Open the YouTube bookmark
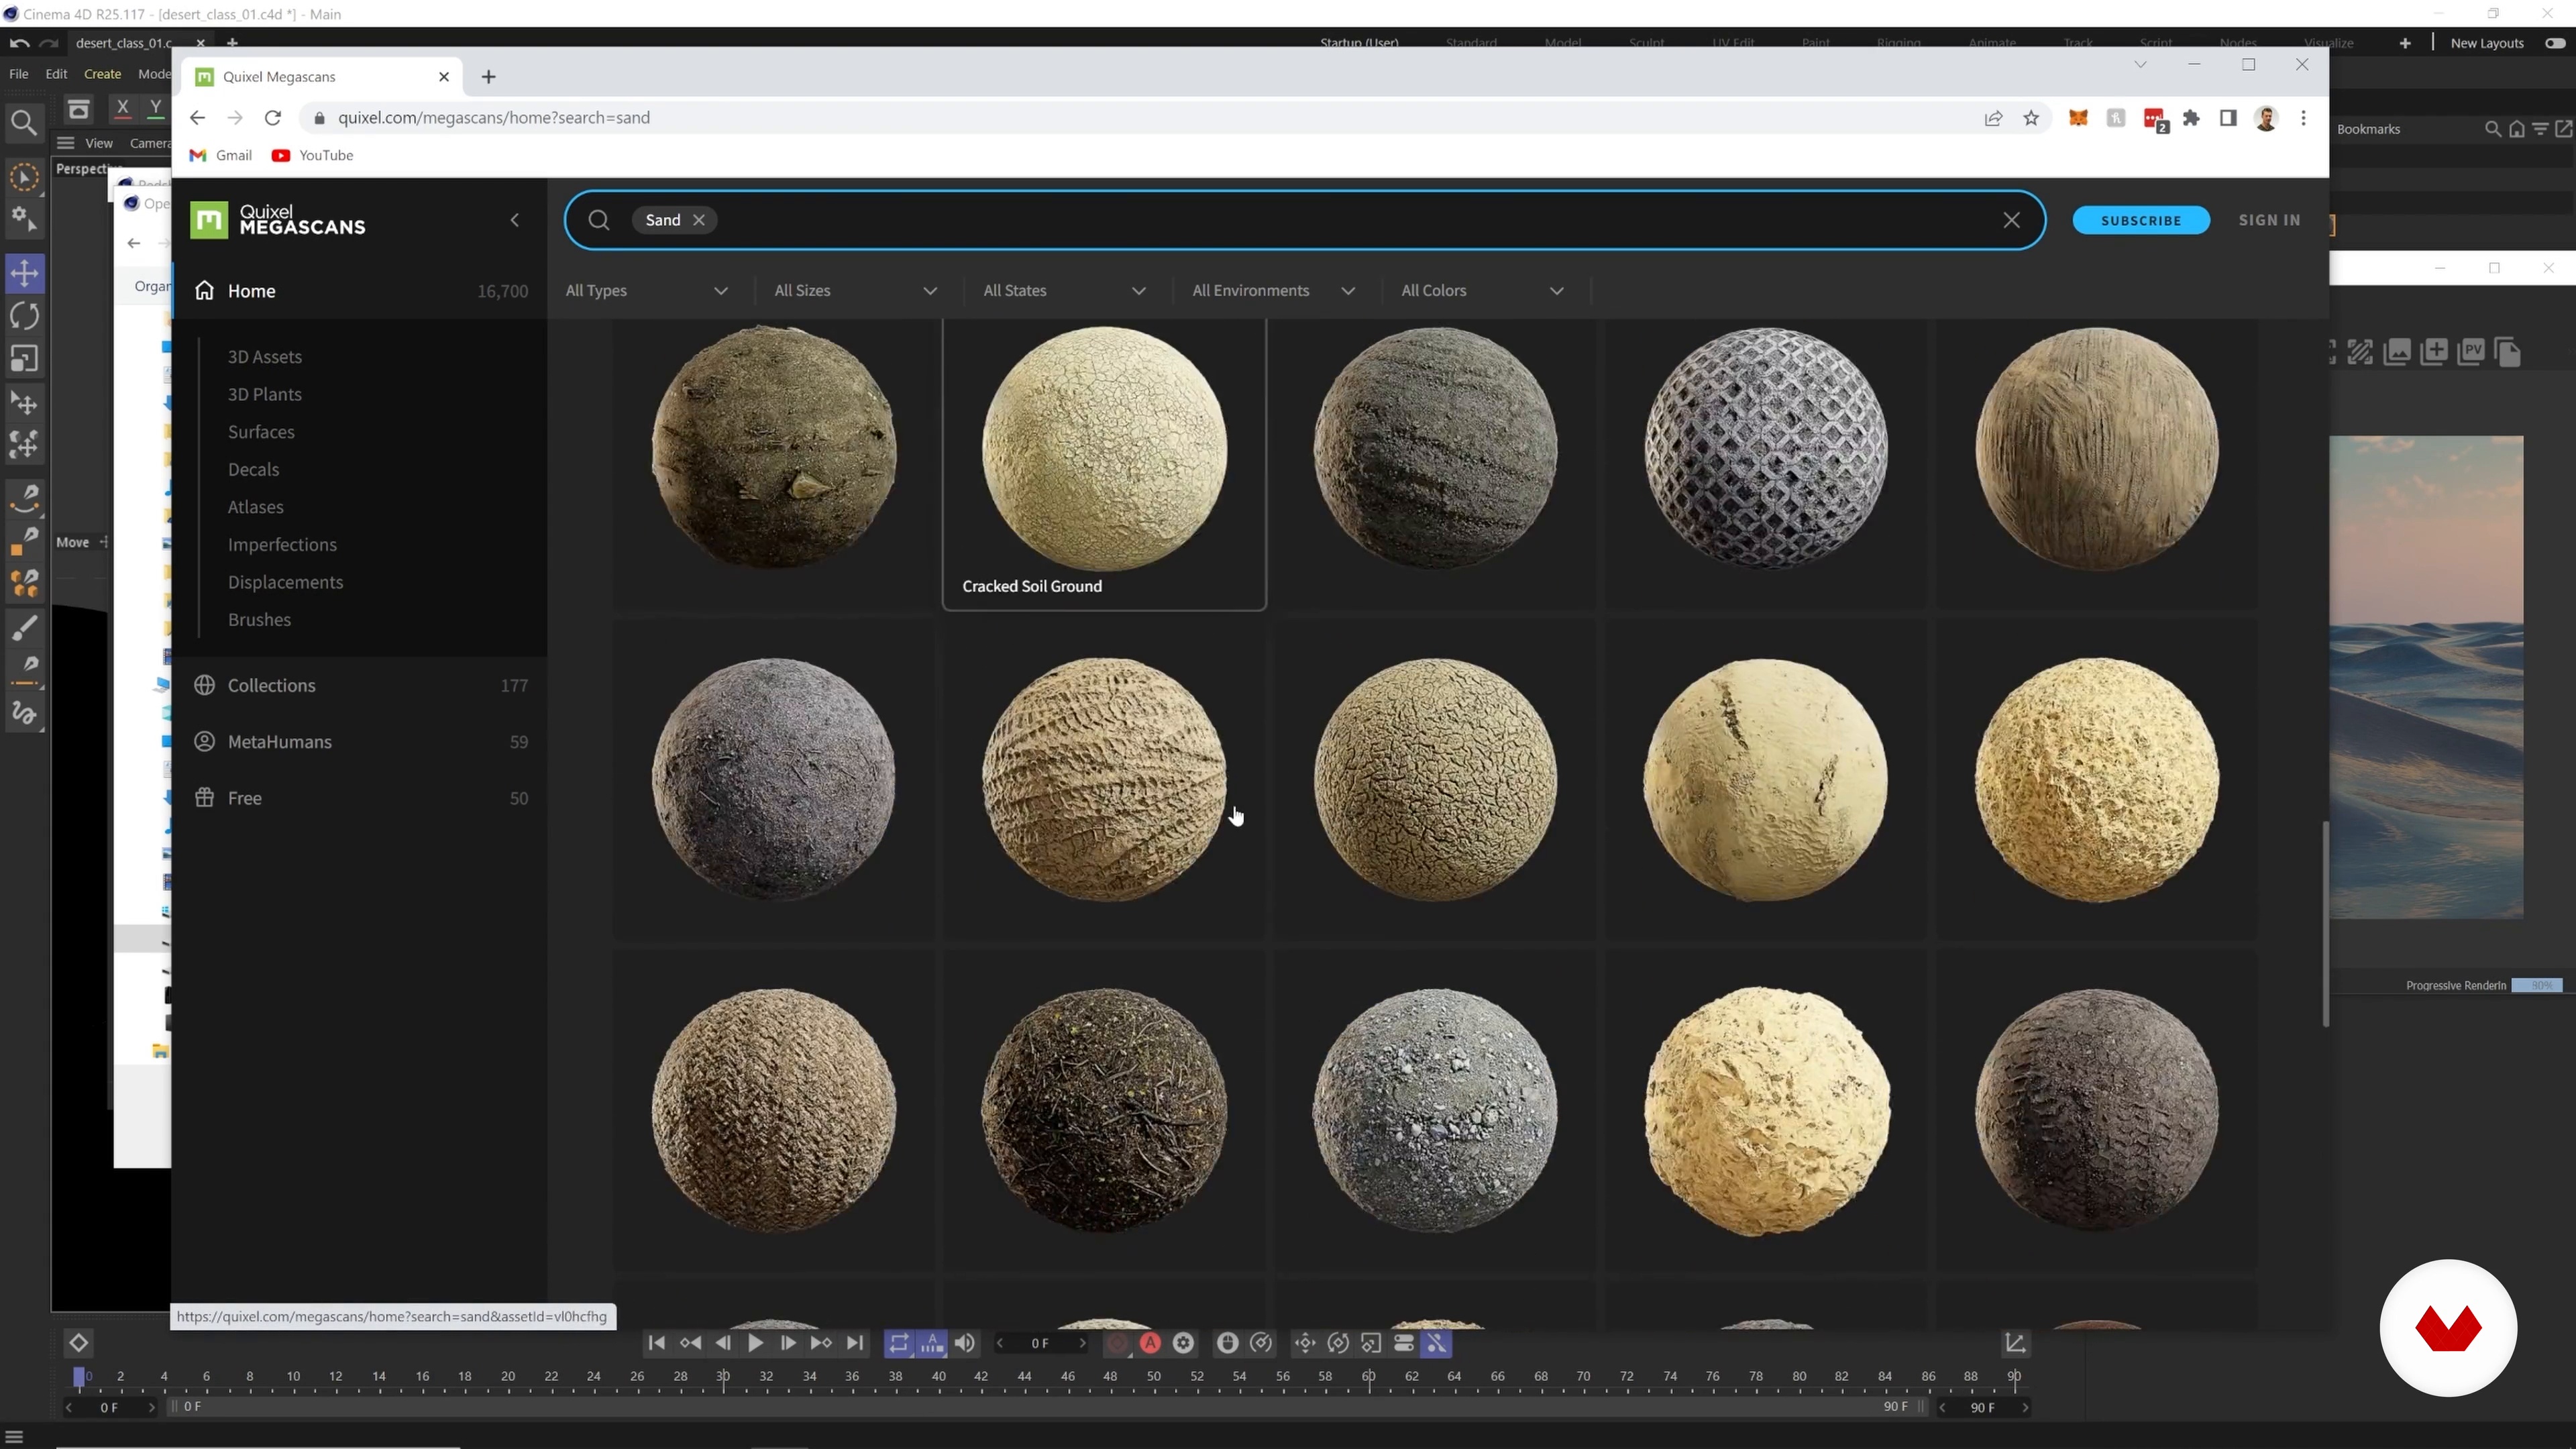 point(312,155)
